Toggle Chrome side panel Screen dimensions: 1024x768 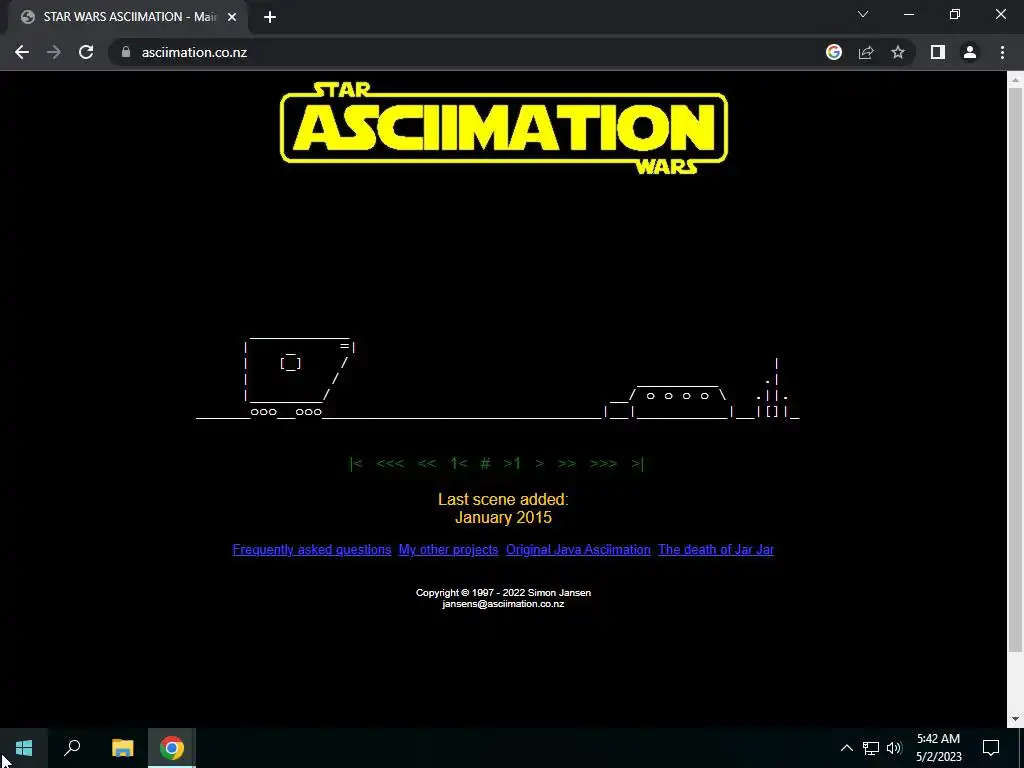click(x=938, y=52)
